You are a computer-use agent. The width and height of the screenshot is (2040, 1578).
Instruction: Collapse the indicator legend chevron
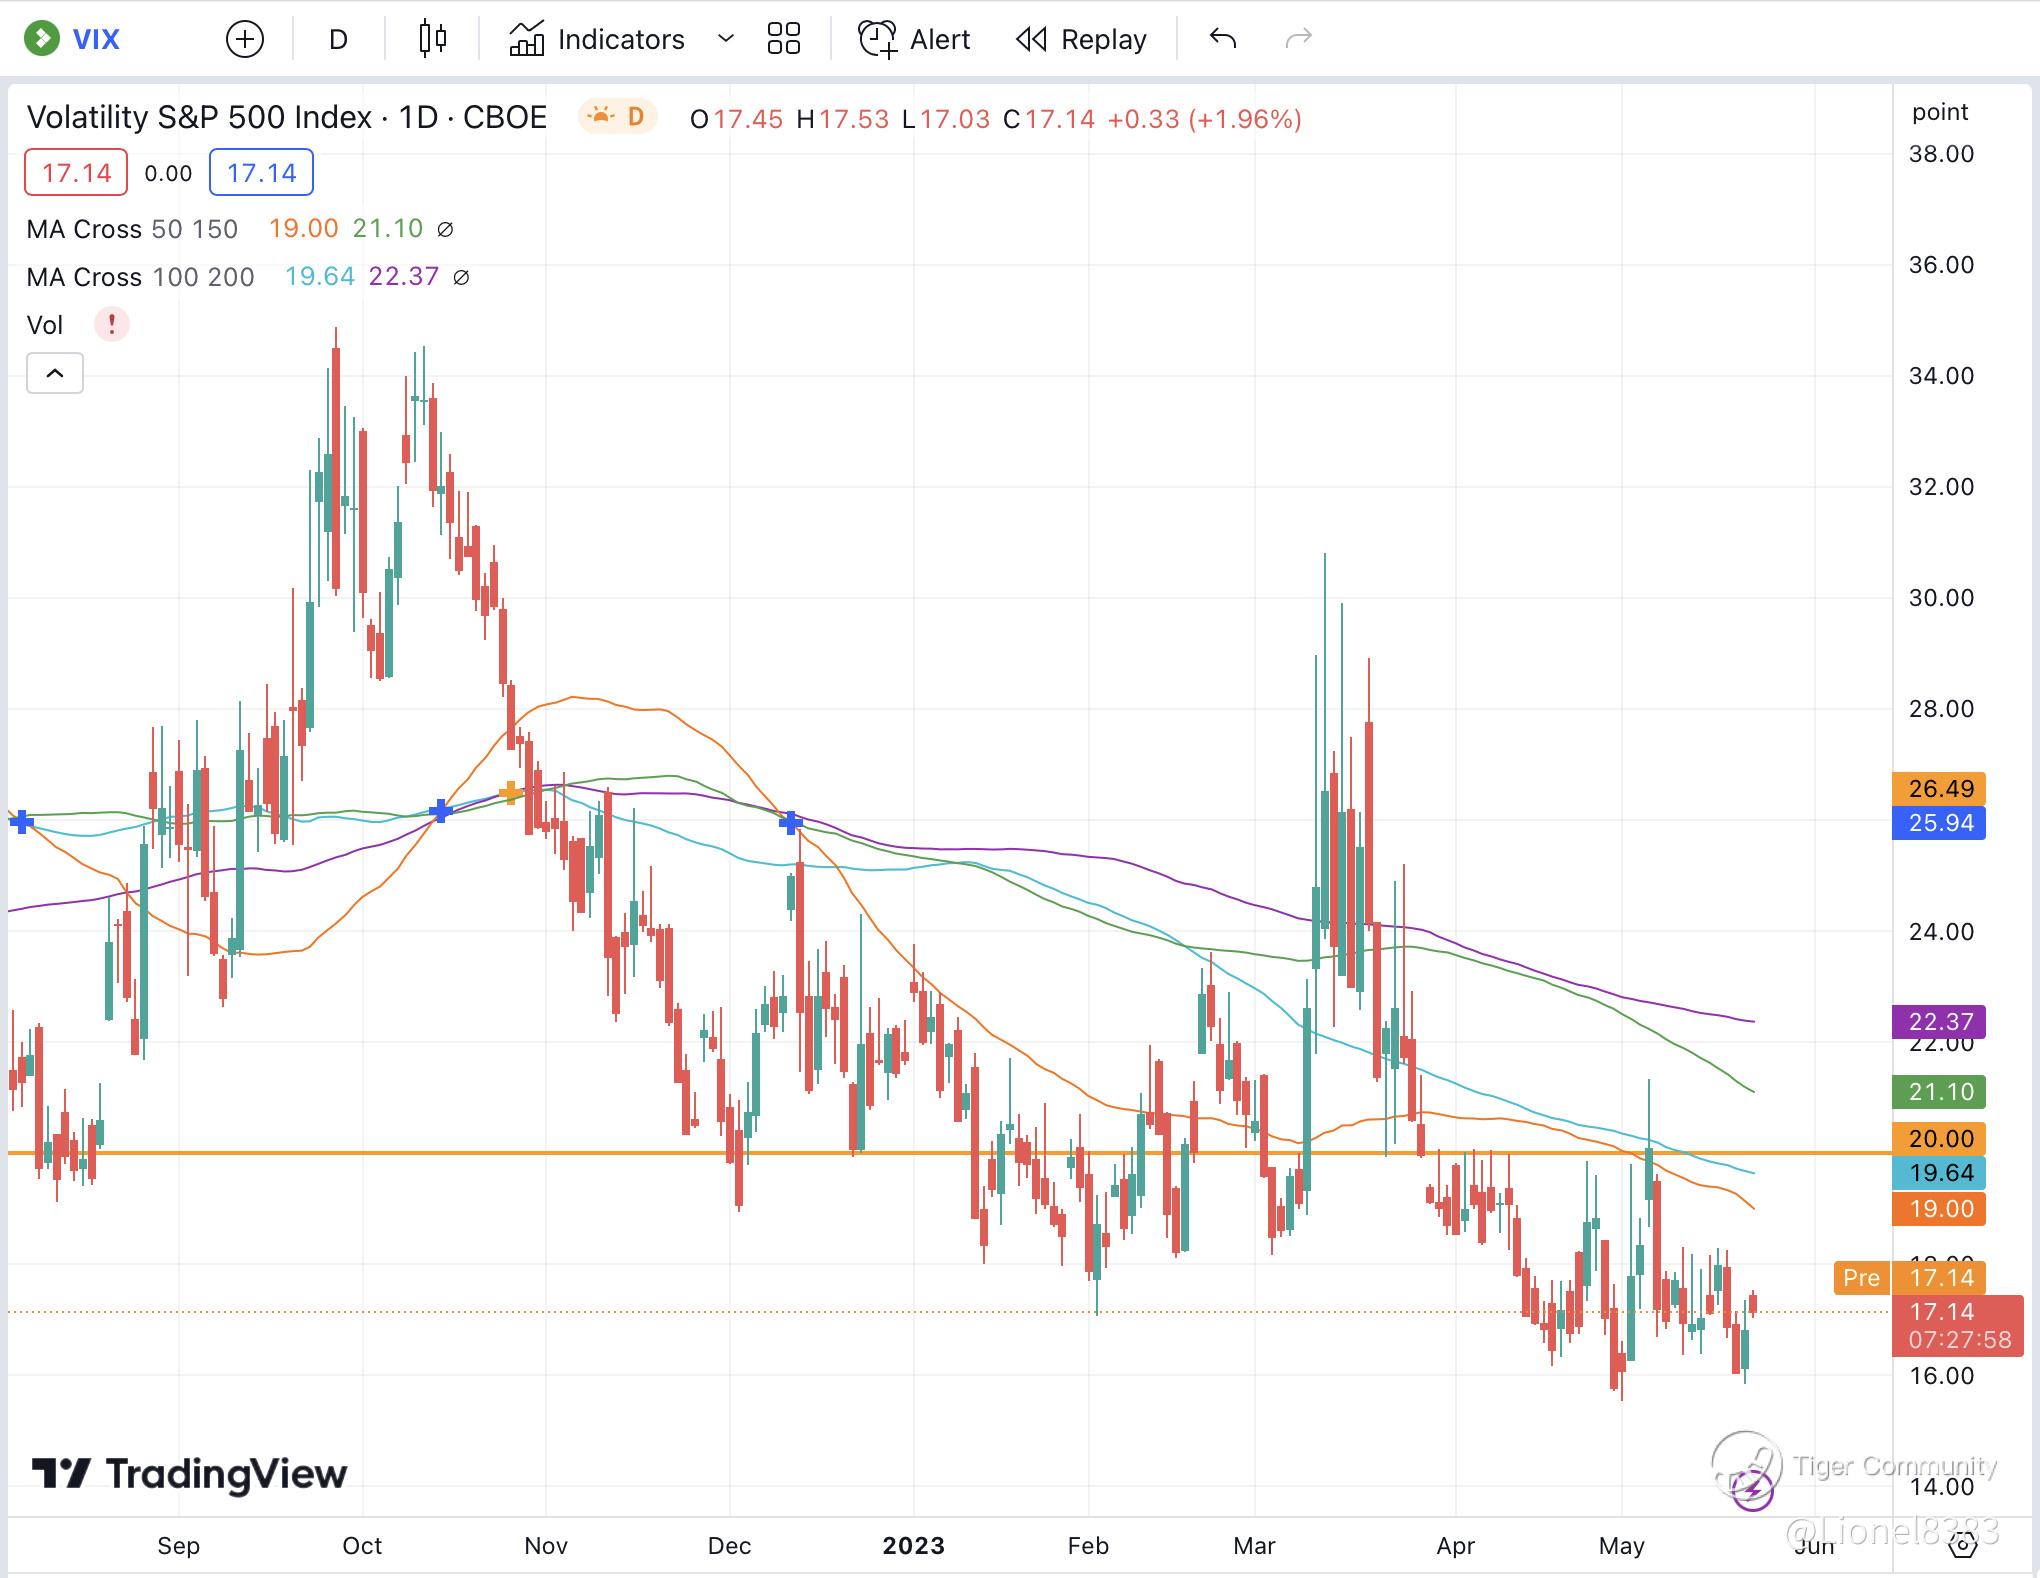(55, 373)
